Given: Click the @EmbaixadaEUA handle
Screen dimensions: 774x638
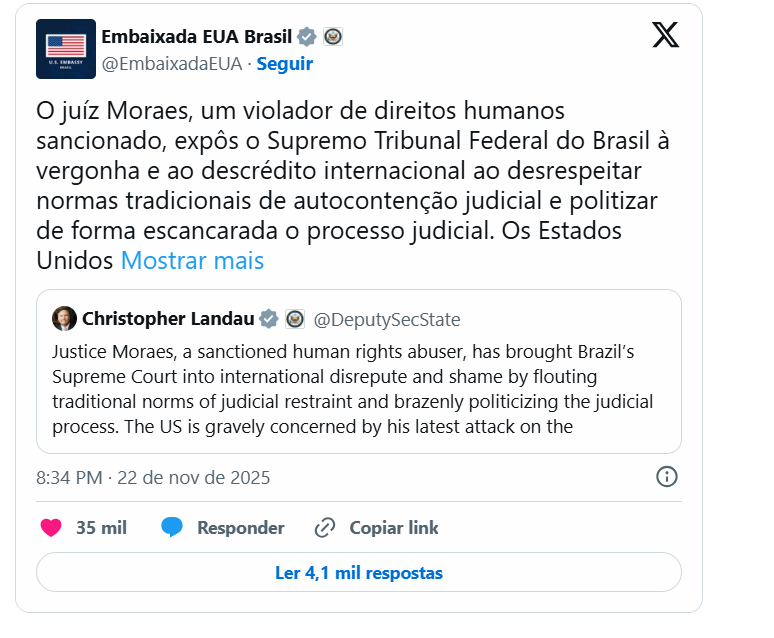Looking at the screenshot, I should point(173,64).
